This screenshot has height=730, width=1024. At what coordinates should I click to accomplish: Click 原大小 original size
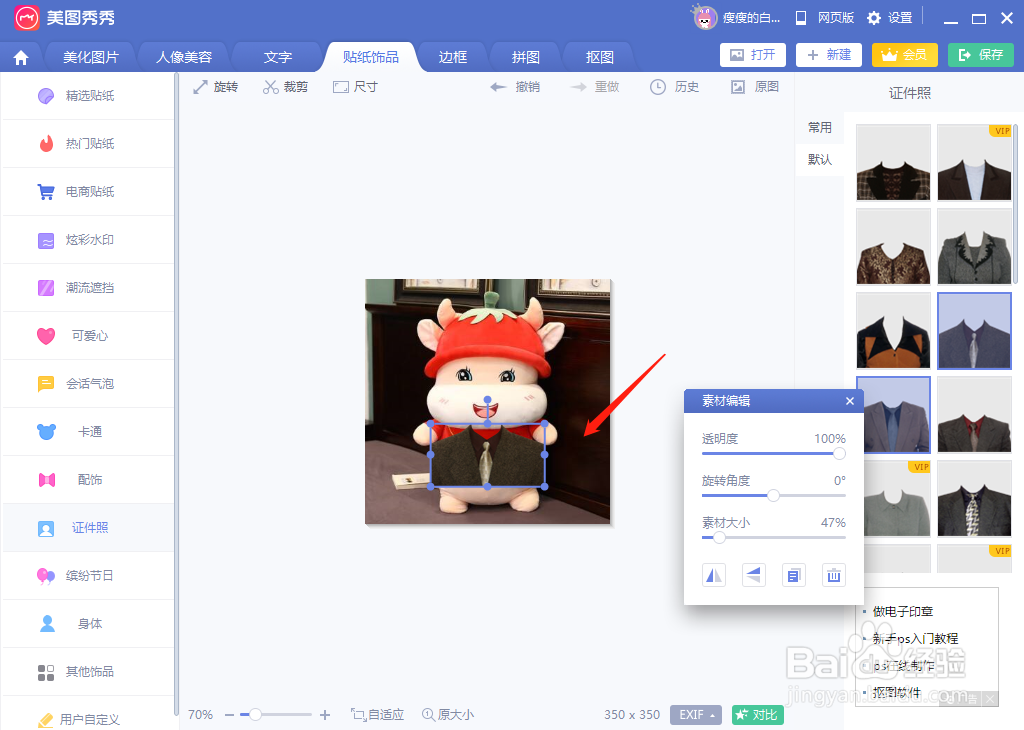(x=448, y=715)
